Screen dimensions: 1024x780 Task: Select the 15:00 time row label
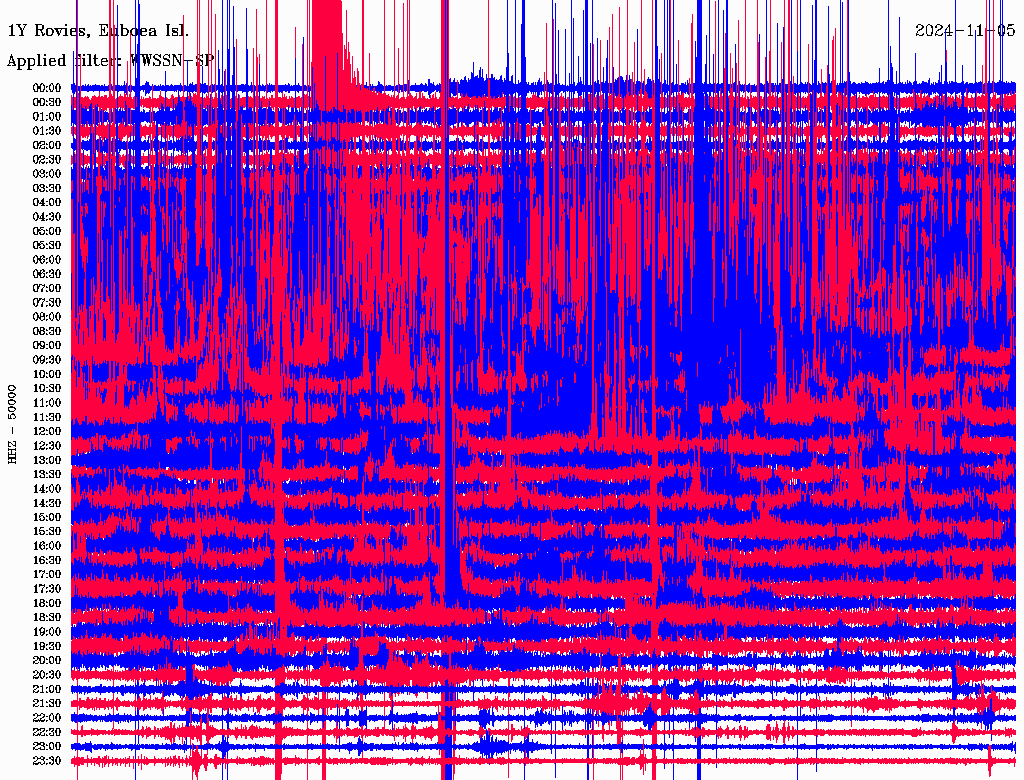click(47, 518)
